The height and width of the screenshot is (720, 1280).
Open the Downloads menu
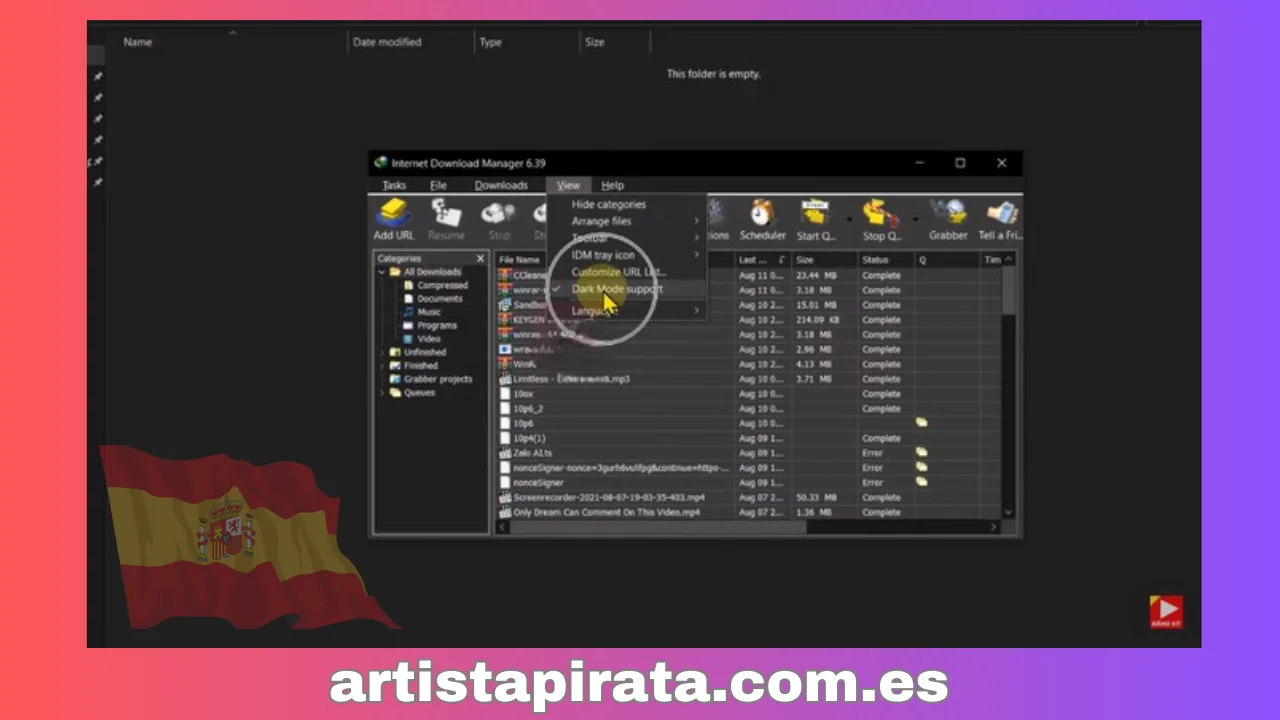501,185
